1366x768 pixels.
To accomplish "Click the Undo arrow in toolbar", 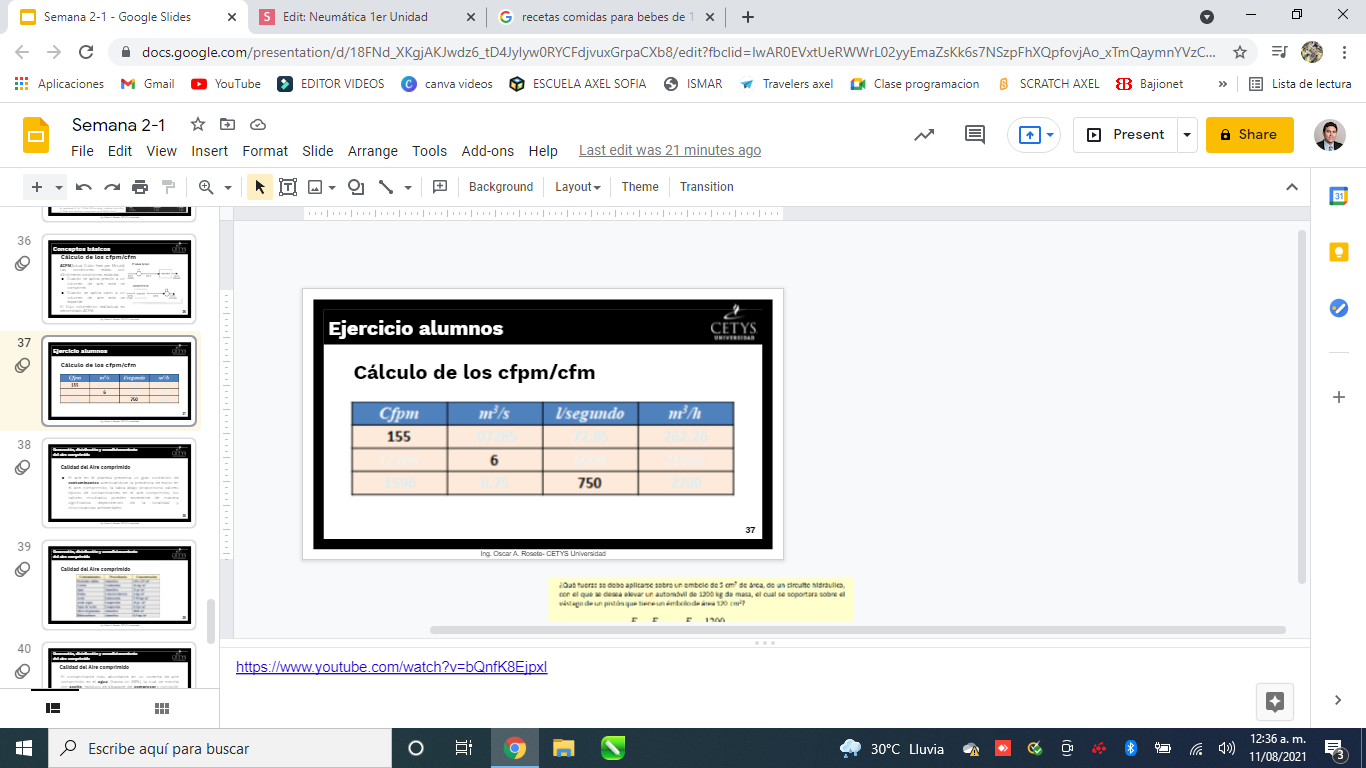I will pyautogui.click(x=84, y=187).
